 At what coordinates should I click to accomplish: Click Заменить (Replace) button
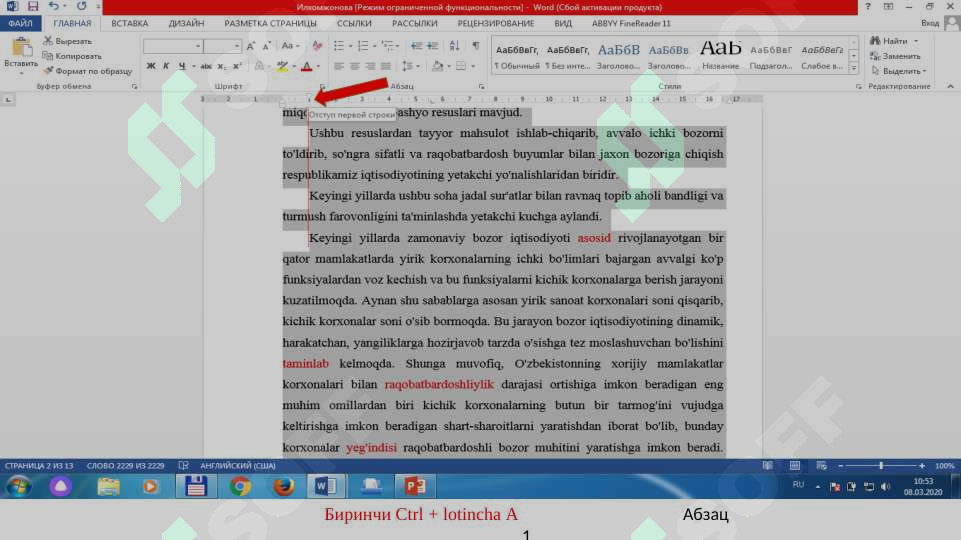click(895, 56)
